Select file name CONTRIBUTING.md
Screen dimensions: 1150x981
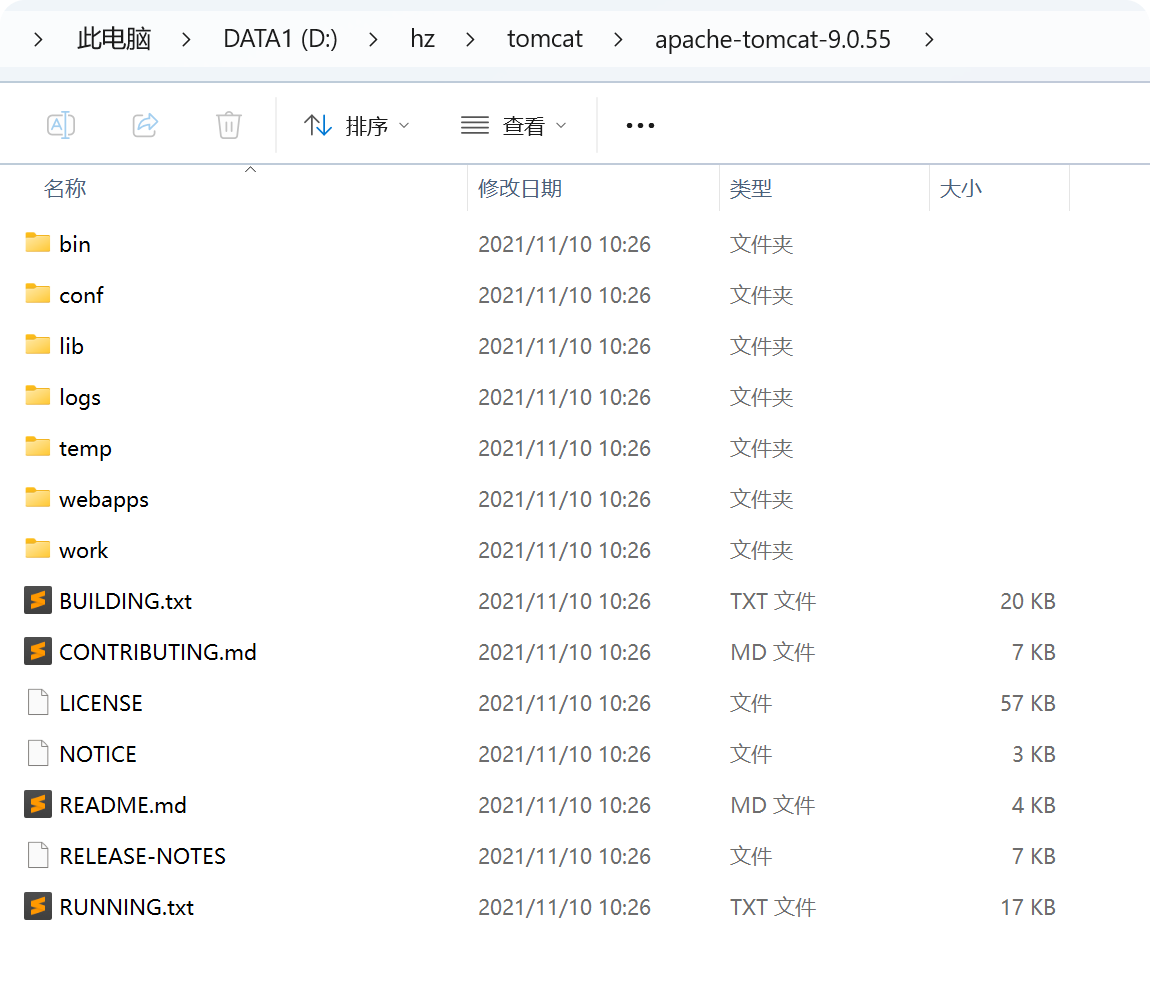click(158, 653)
